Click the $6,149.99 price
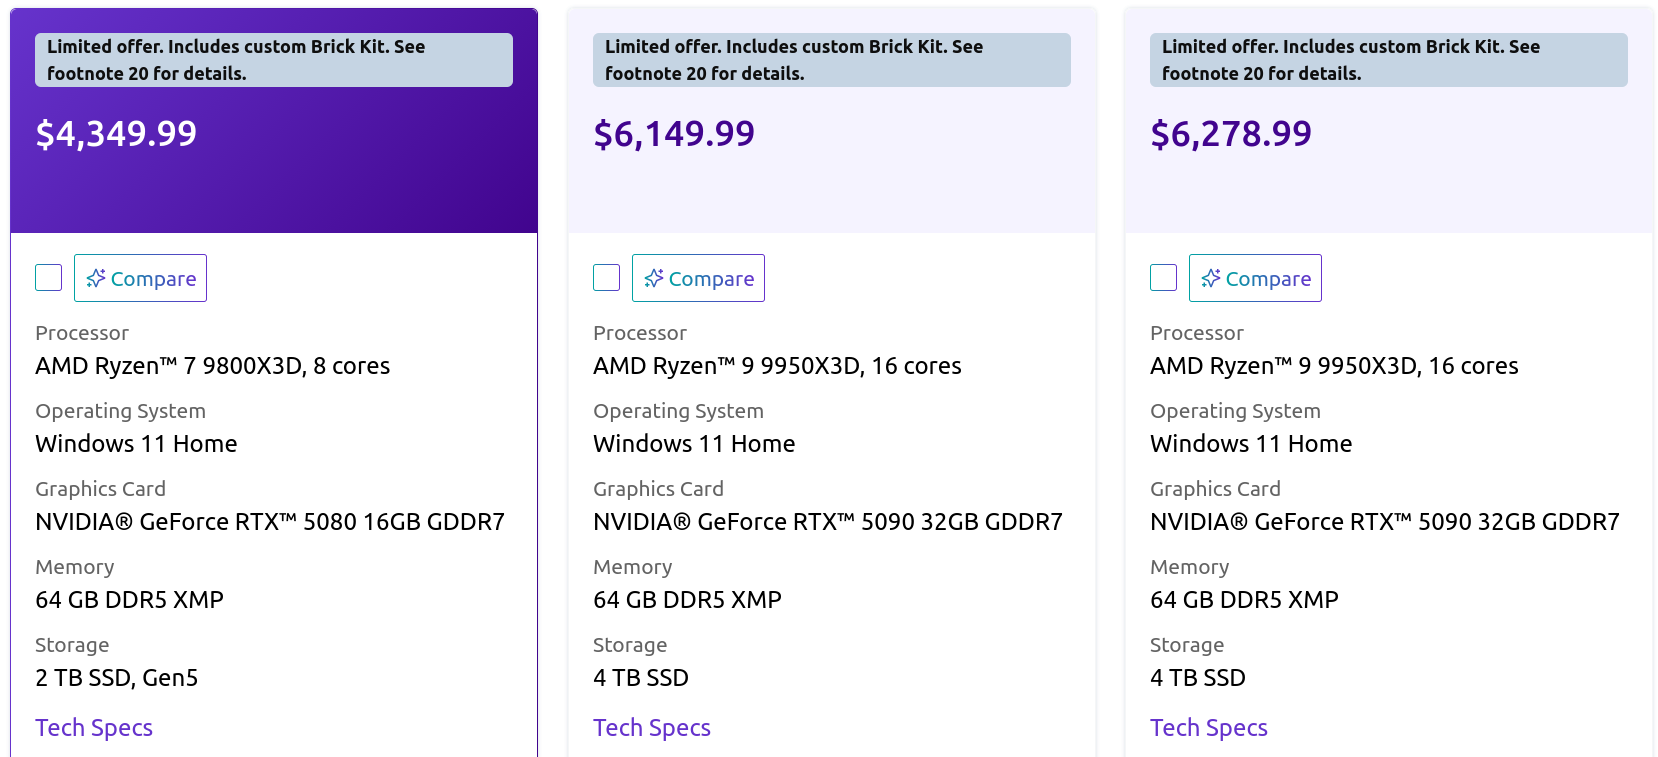 tap(674, 134)
